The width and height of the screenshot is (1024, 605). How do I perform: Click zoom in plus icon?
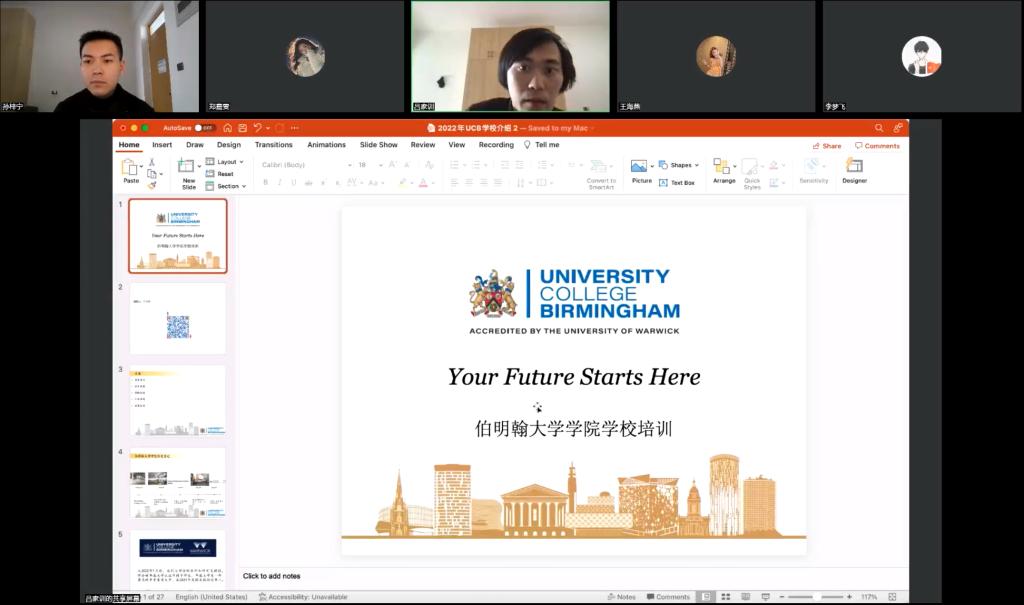[849, 597]
